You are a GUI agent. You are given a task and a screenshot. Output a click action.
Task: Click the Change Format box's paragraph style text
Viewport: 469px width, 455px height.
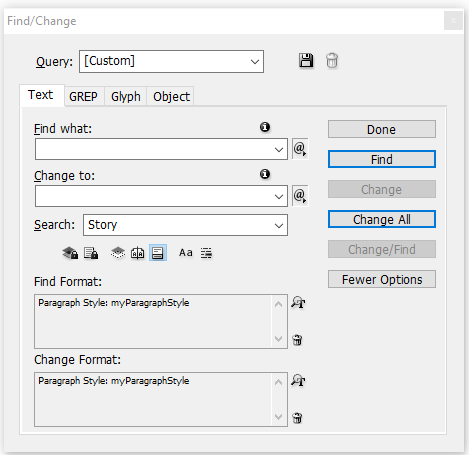click(x=114, y=381)
